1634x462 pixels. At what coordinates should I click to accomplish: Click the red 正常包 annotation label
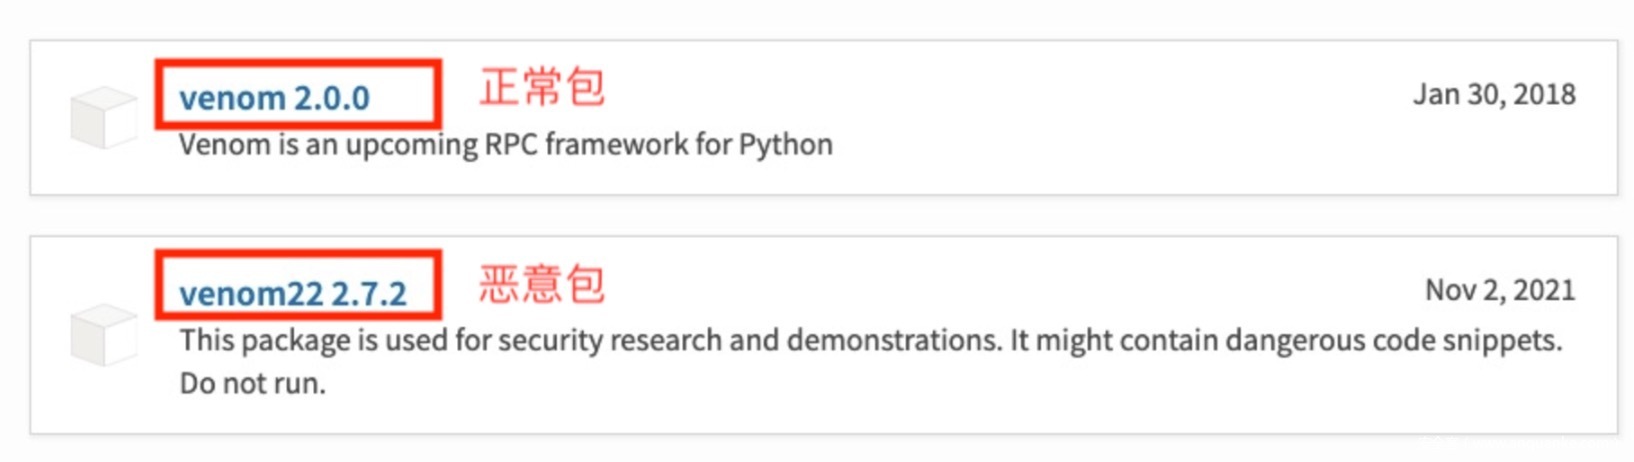point(541,87)
